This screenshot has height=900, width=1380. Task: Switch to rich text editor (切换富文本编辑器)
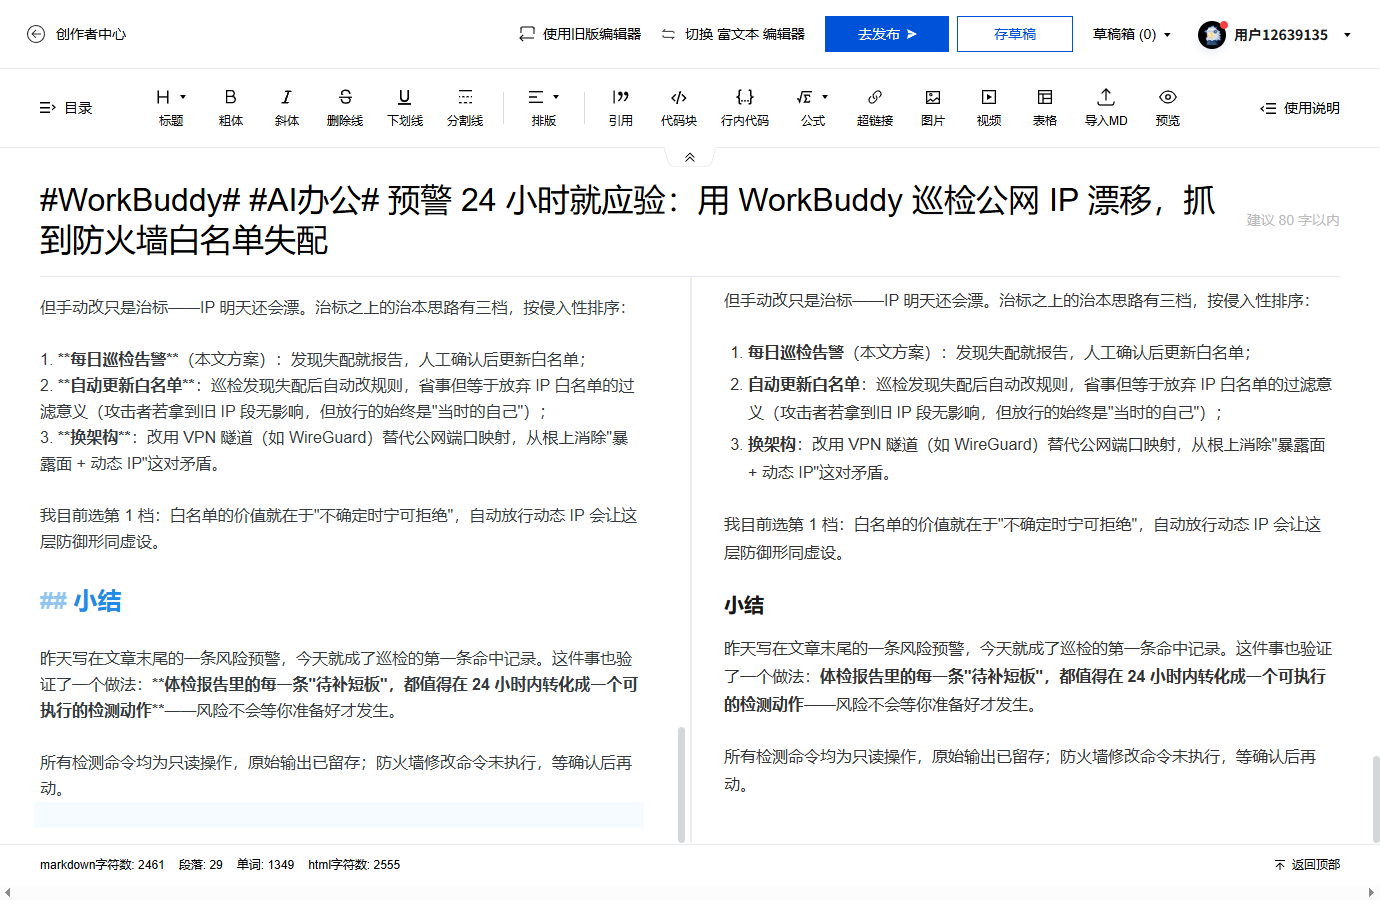[x=733, y=34]
